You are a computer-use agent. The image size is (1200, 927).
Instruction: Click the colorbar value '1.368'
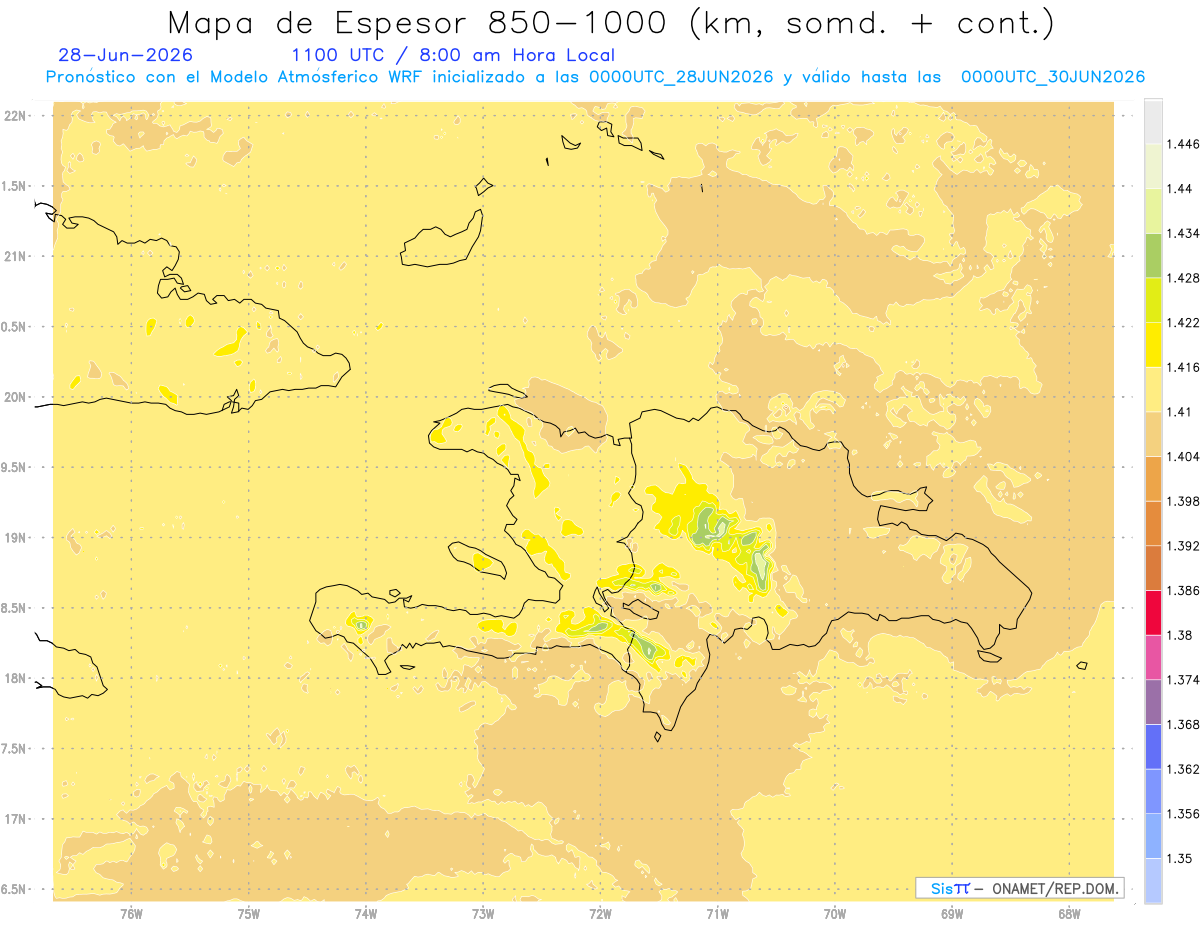(x=1182, y=724)
